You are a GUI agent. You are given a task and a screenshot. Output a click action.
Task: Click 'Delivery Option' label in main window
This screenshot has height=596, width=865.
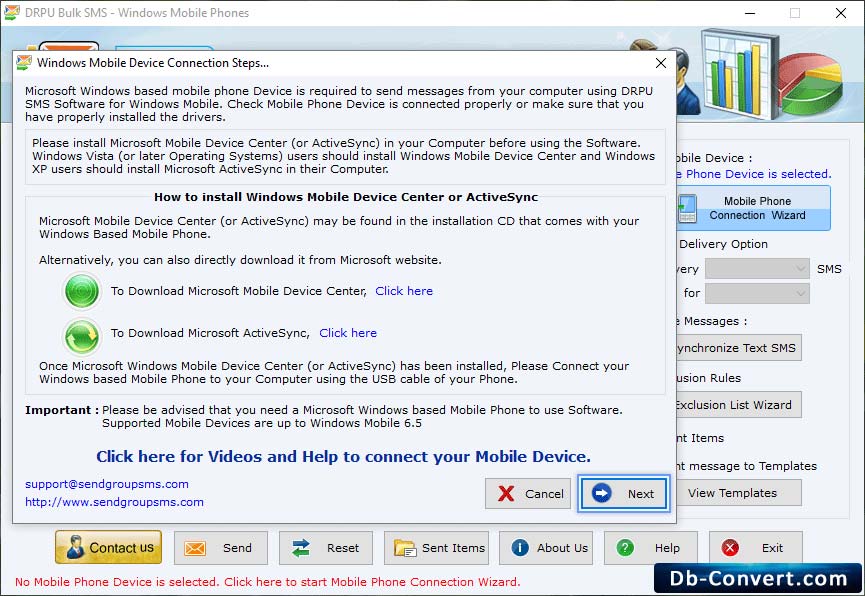coord(723,244)
